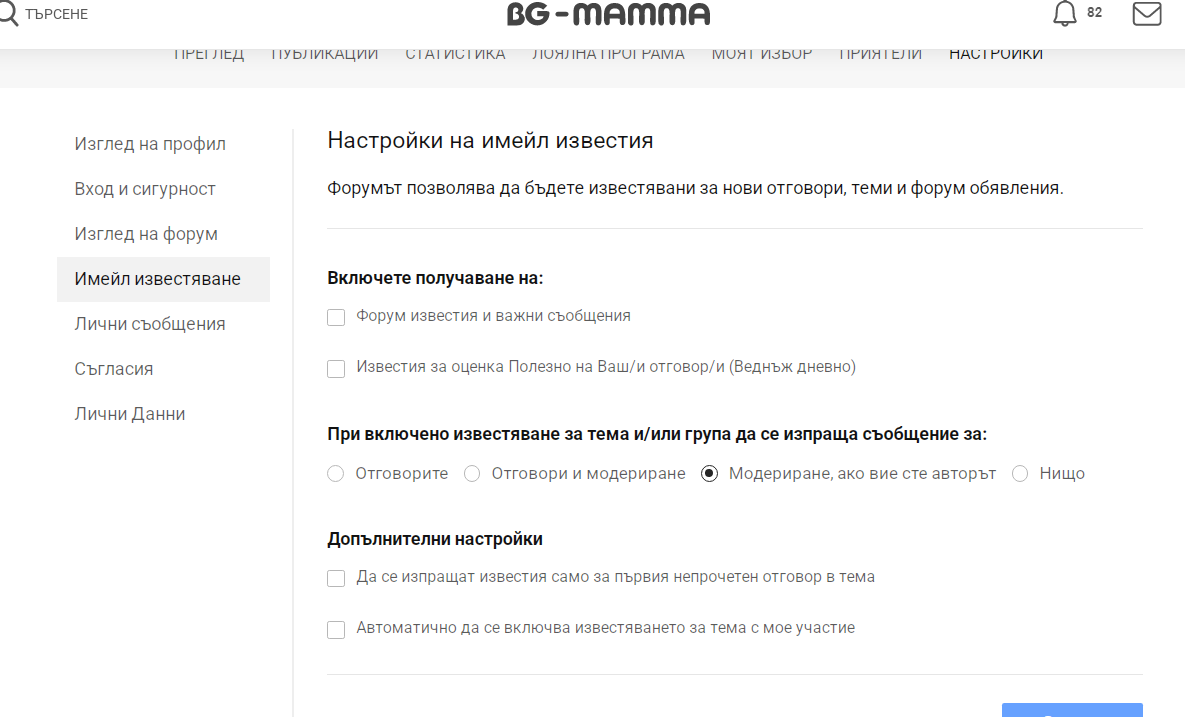The image size is (1185, 717).
Task: Click the search magnifier icon
Action: tap(8, 13)
